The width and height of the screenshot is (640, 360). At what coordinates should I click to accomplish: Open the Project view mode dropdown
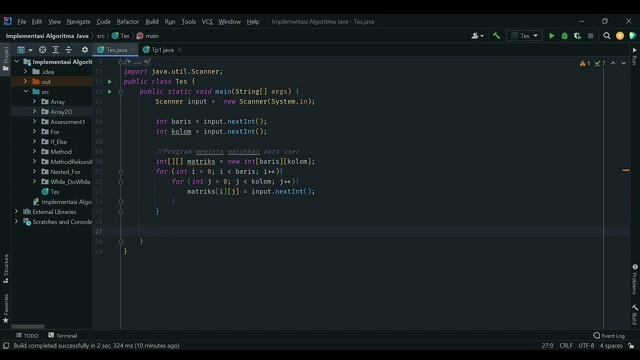click(x=24, y=50)
